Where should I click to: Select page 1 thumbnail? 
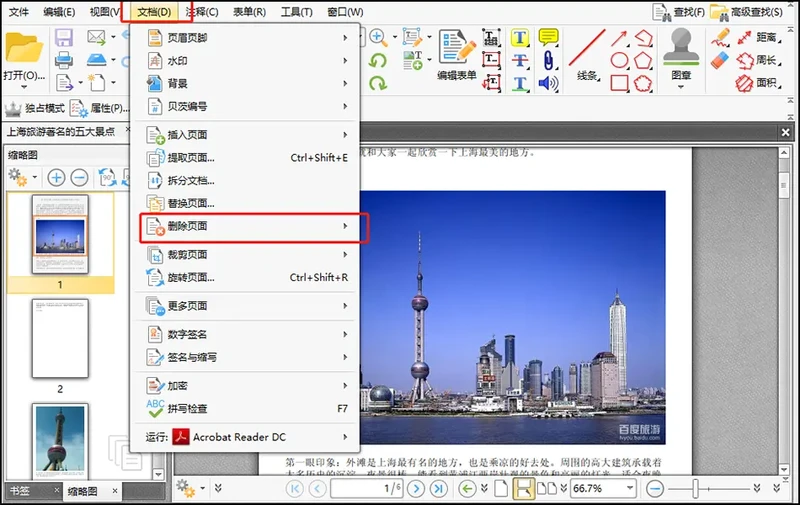click(60, 234)
